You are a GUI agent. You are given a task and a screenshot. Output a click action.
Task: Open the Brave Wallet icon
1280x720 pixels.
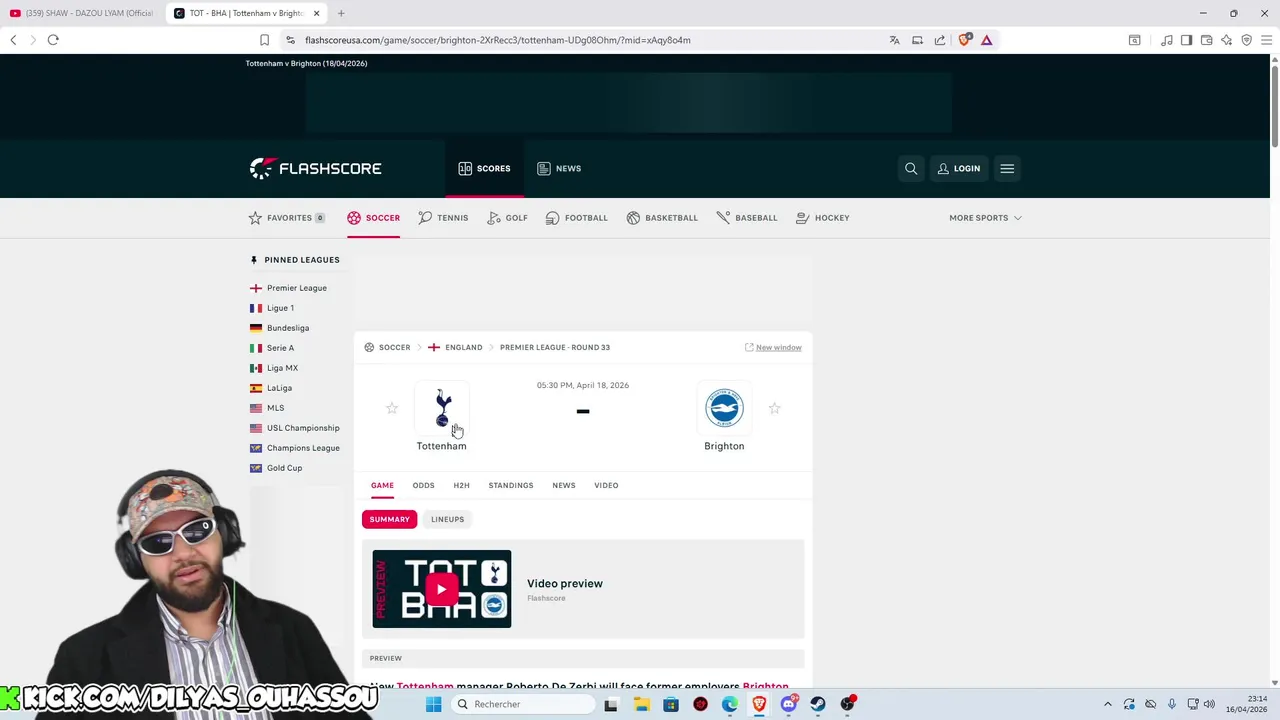pyautogui.click(x=1206, y=40)
